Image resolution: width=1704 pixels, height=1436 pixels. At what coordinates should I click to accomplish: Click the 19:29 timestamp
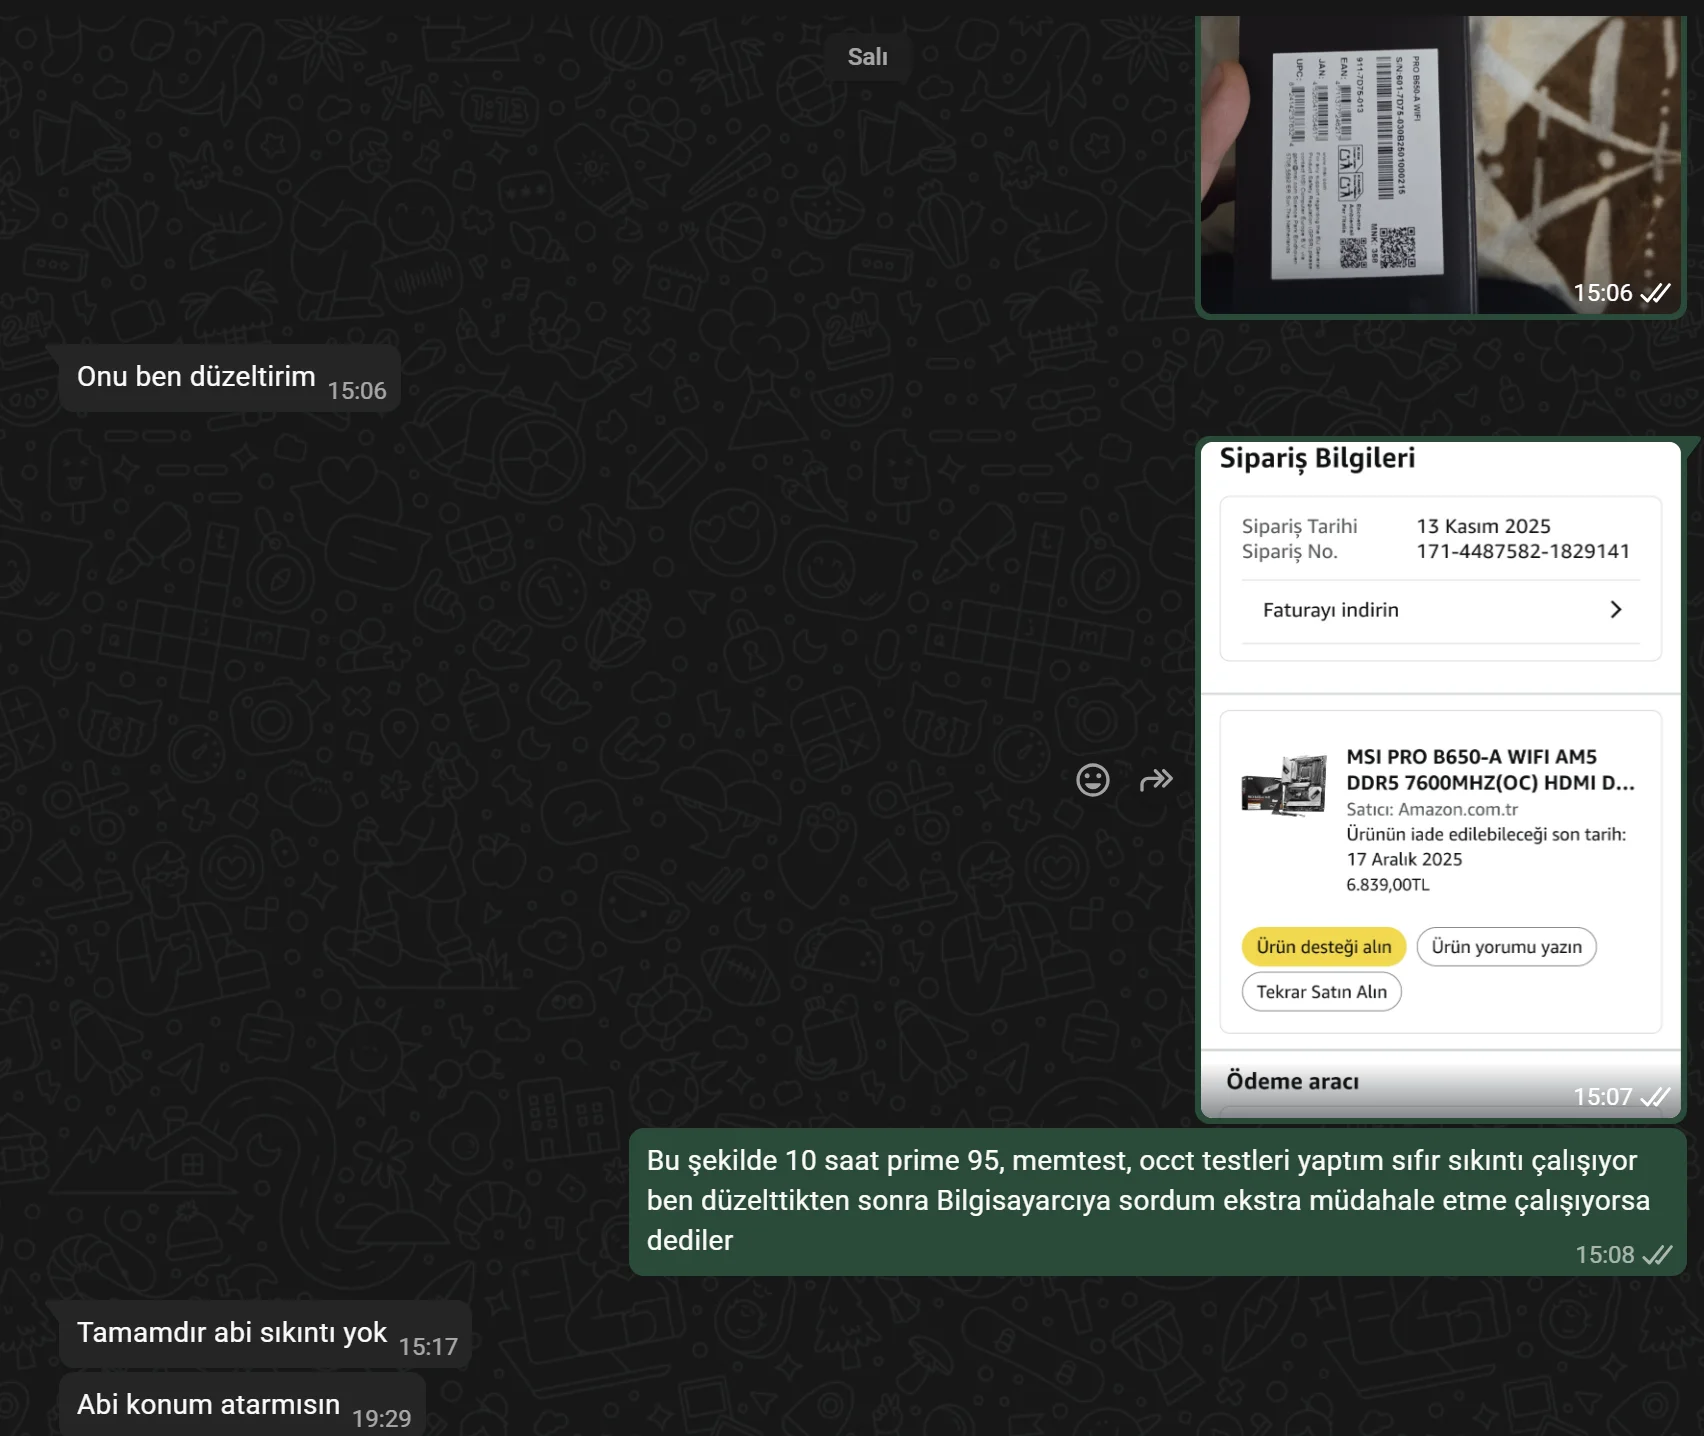(x=381, y=1419)
